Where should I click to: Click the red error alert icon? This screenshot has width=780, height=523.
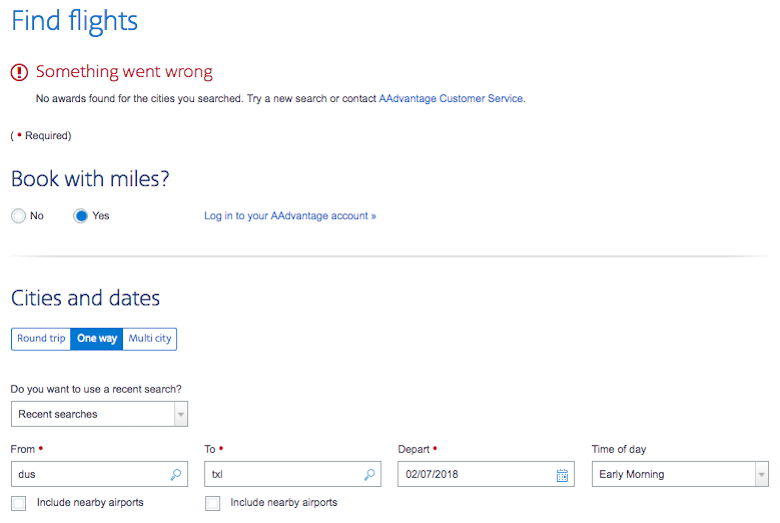(x=19, y=72)
